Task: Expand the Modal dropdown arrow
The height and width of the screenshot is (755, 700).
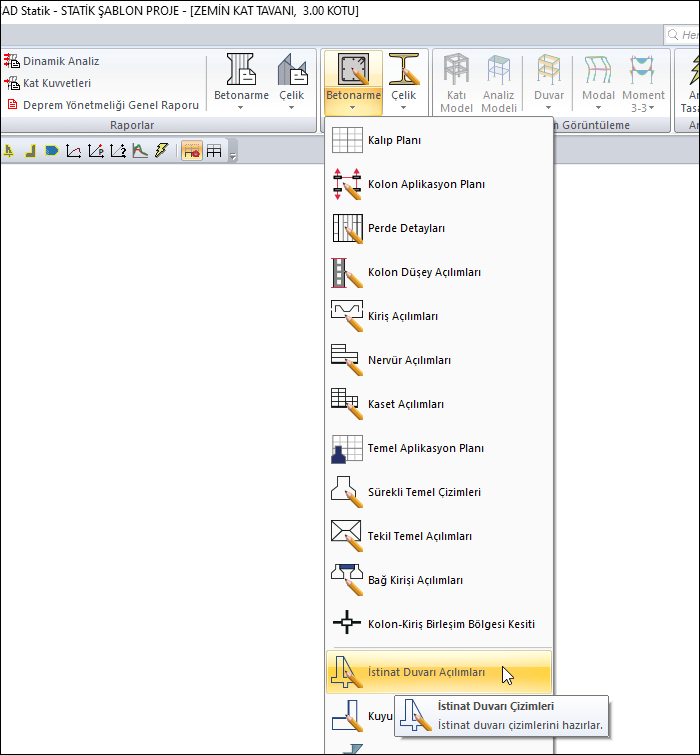Action: tap(598, 107)
